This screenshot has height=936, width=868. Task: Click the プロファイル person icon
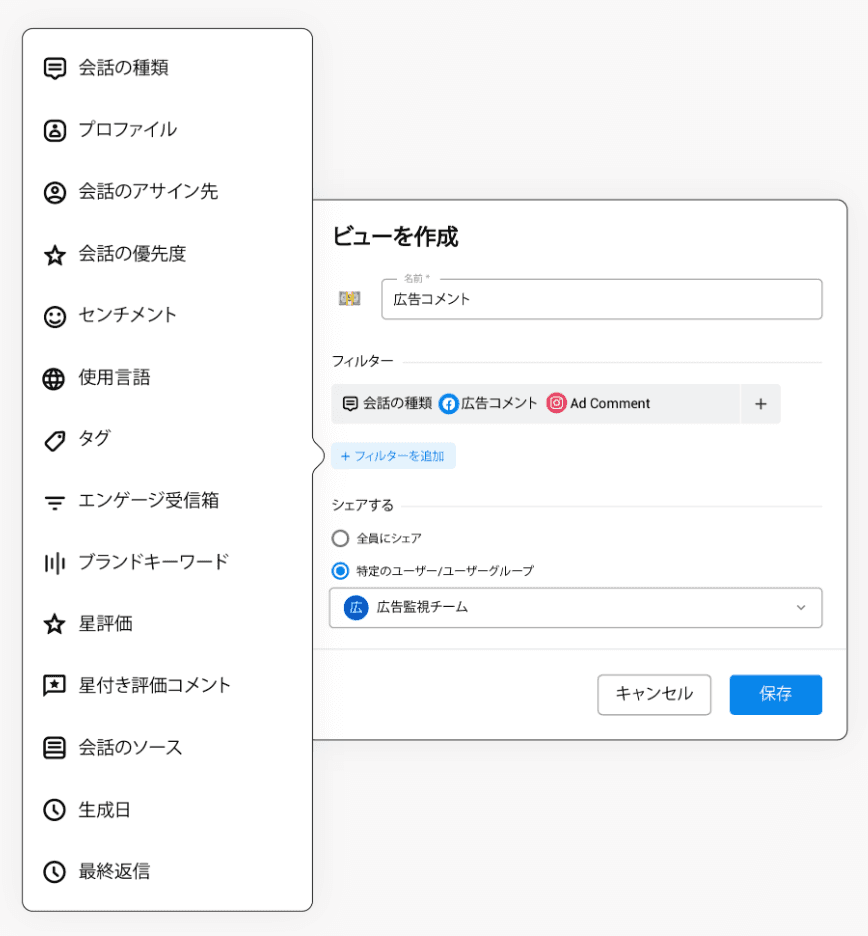click(55, 130)
